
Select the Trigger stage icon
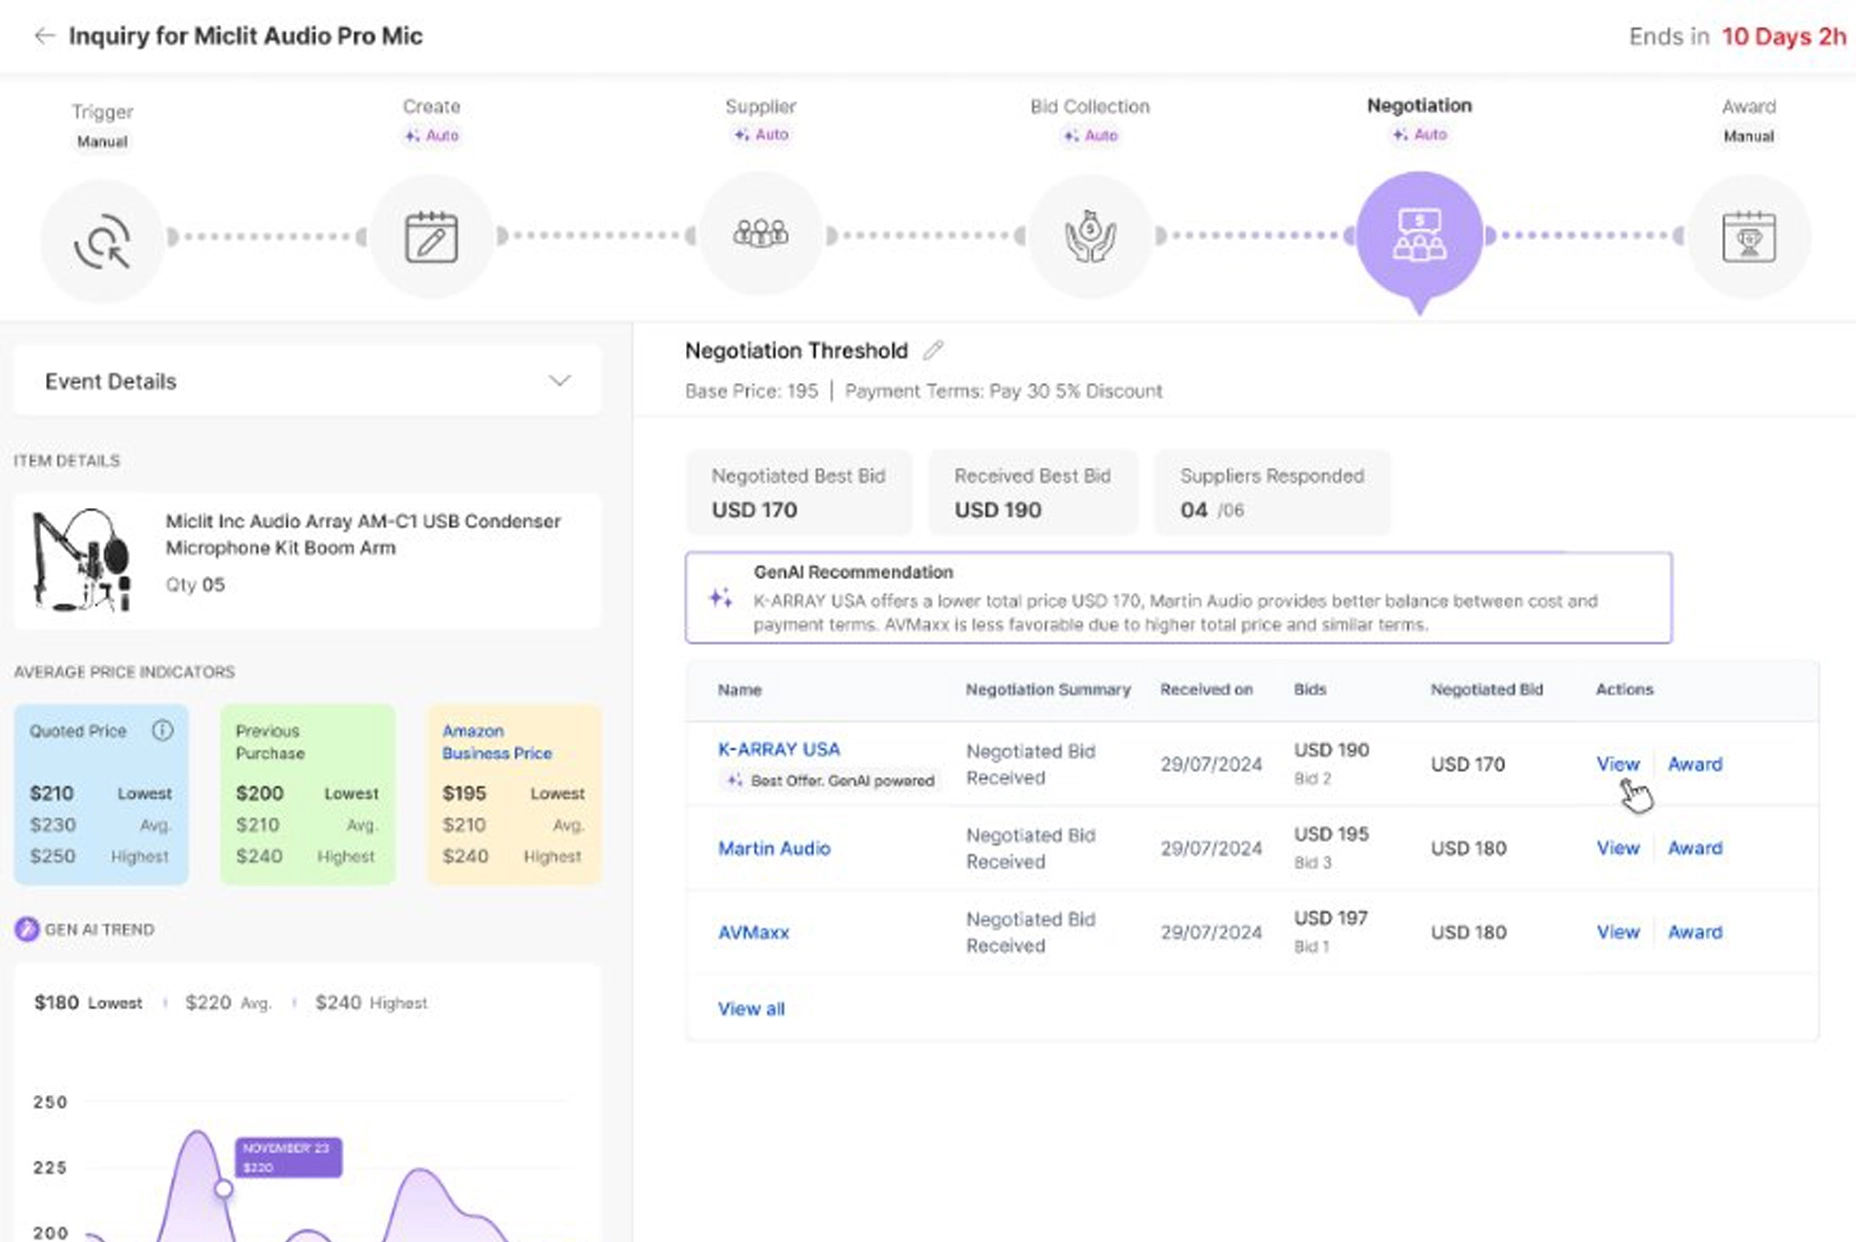click(102, 240)
